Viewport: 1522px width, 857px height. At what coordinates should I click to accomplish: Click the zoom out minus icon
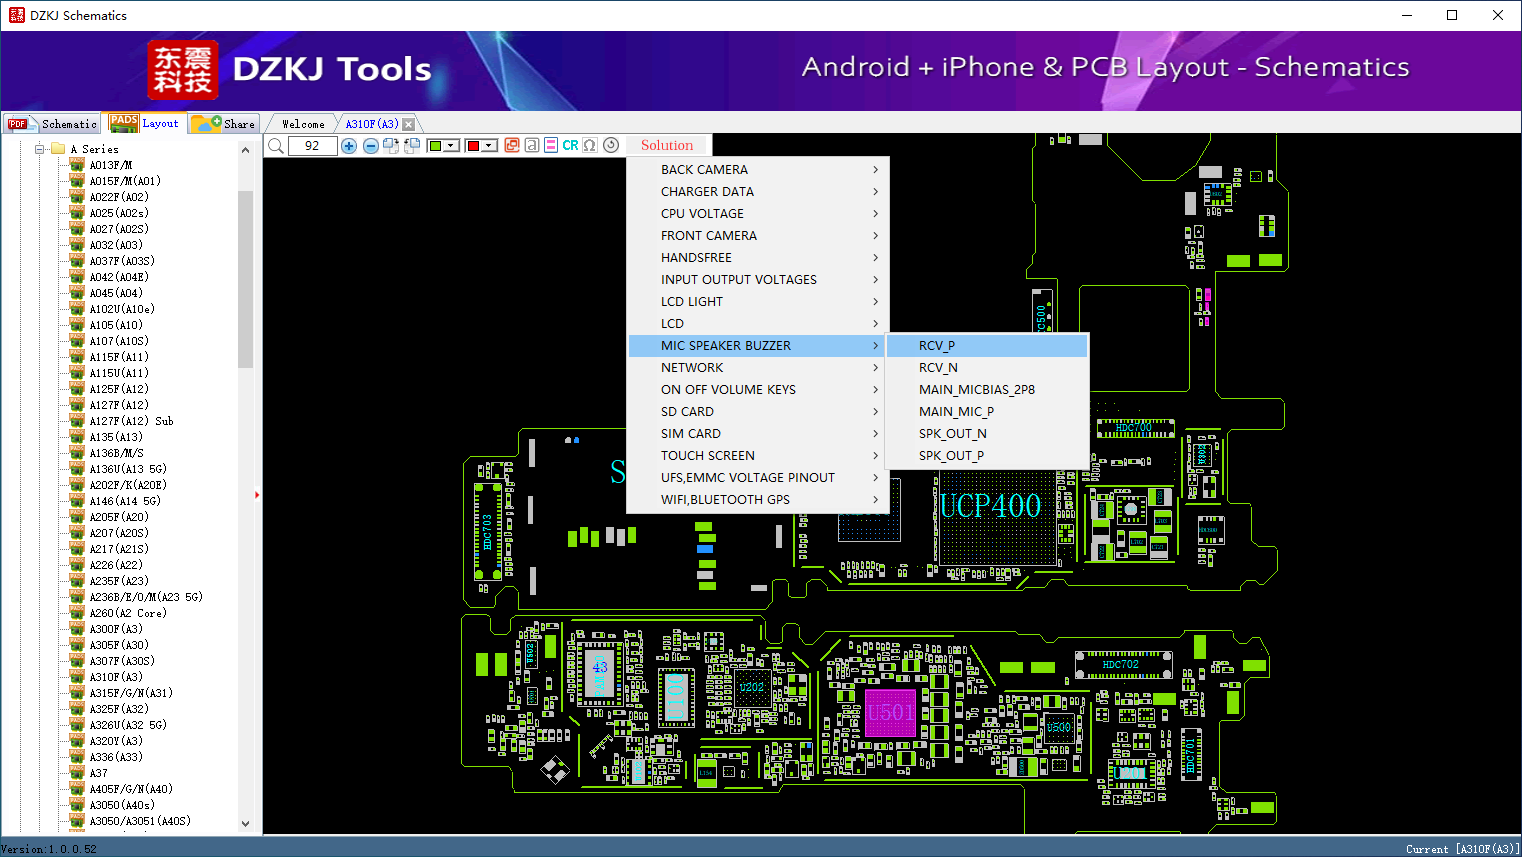coord(370,146)
